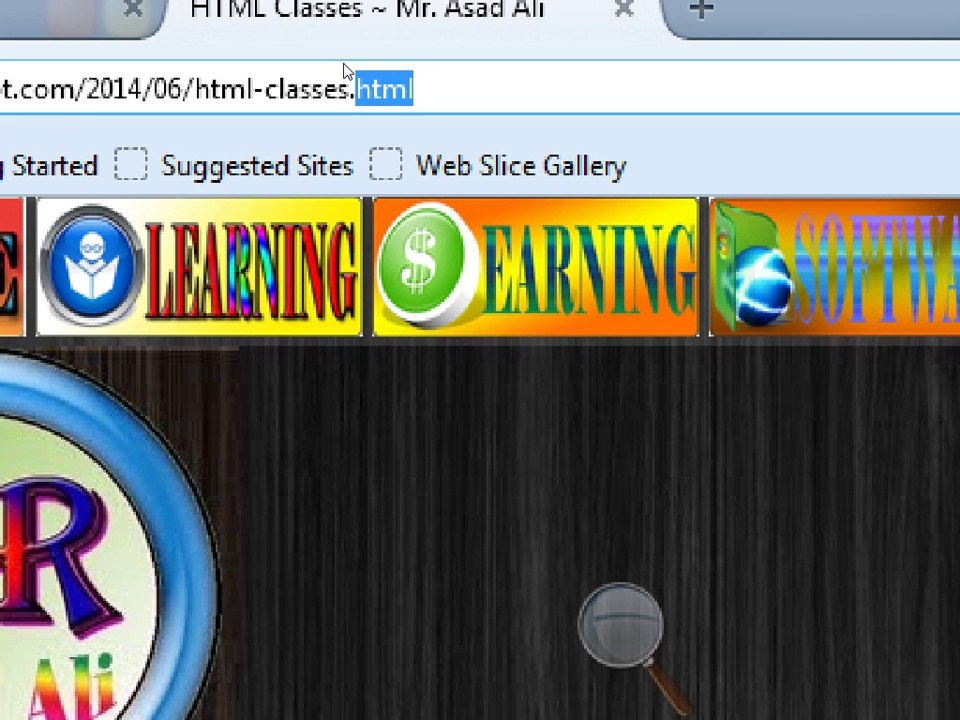Screen dimensions: 960x720
Task: Close the blurred tab on the left
Action: [x=133, y=8]
